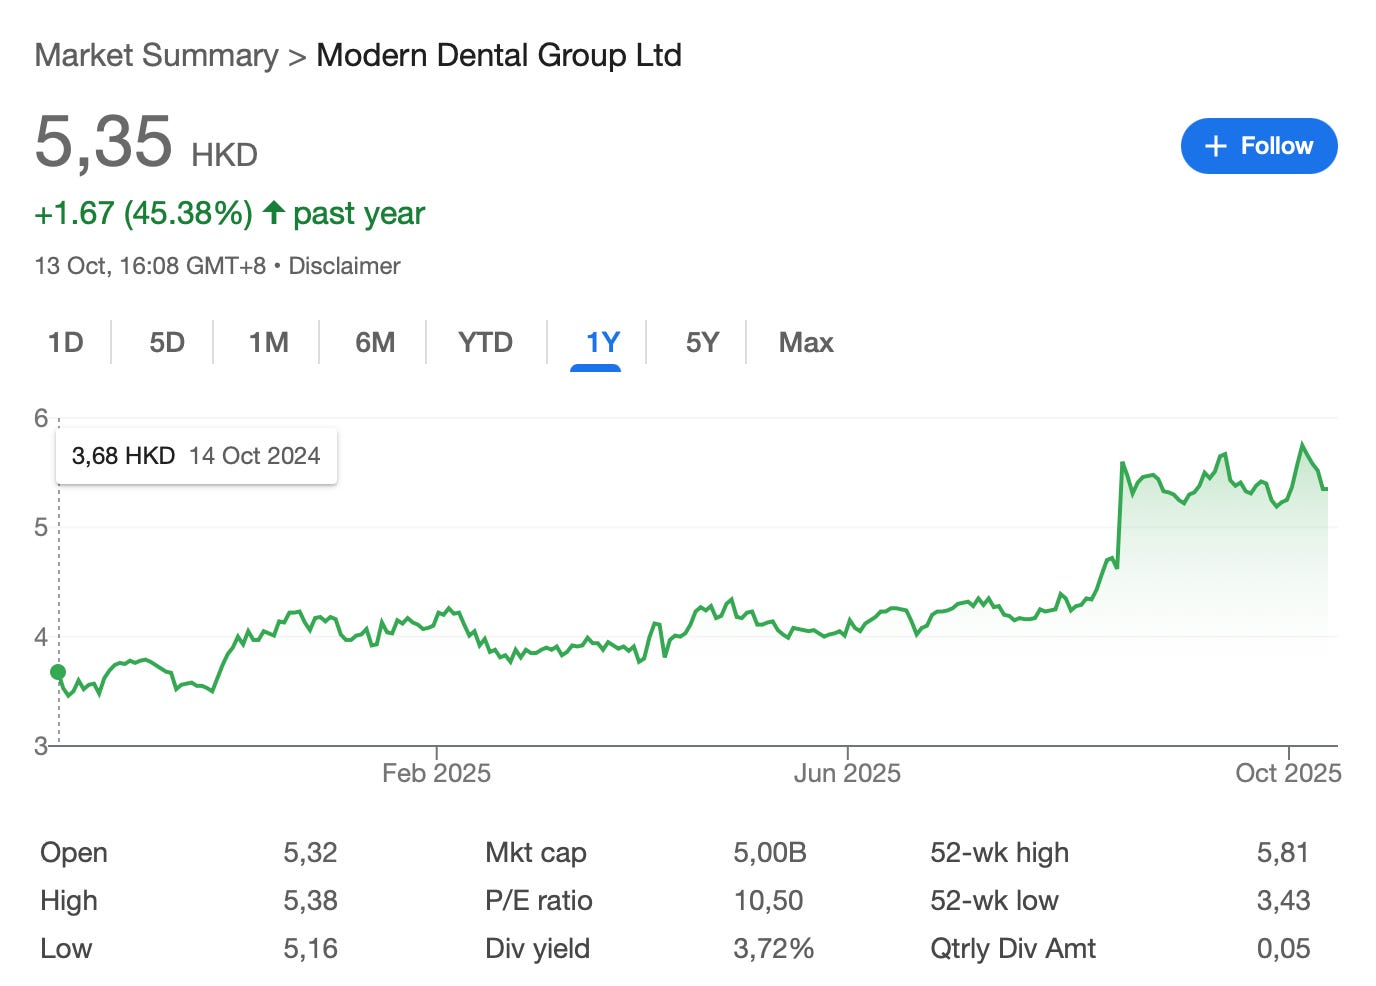Click the Low value 5,16
This screenshot has height=986, width=1376.
point(310,949)
